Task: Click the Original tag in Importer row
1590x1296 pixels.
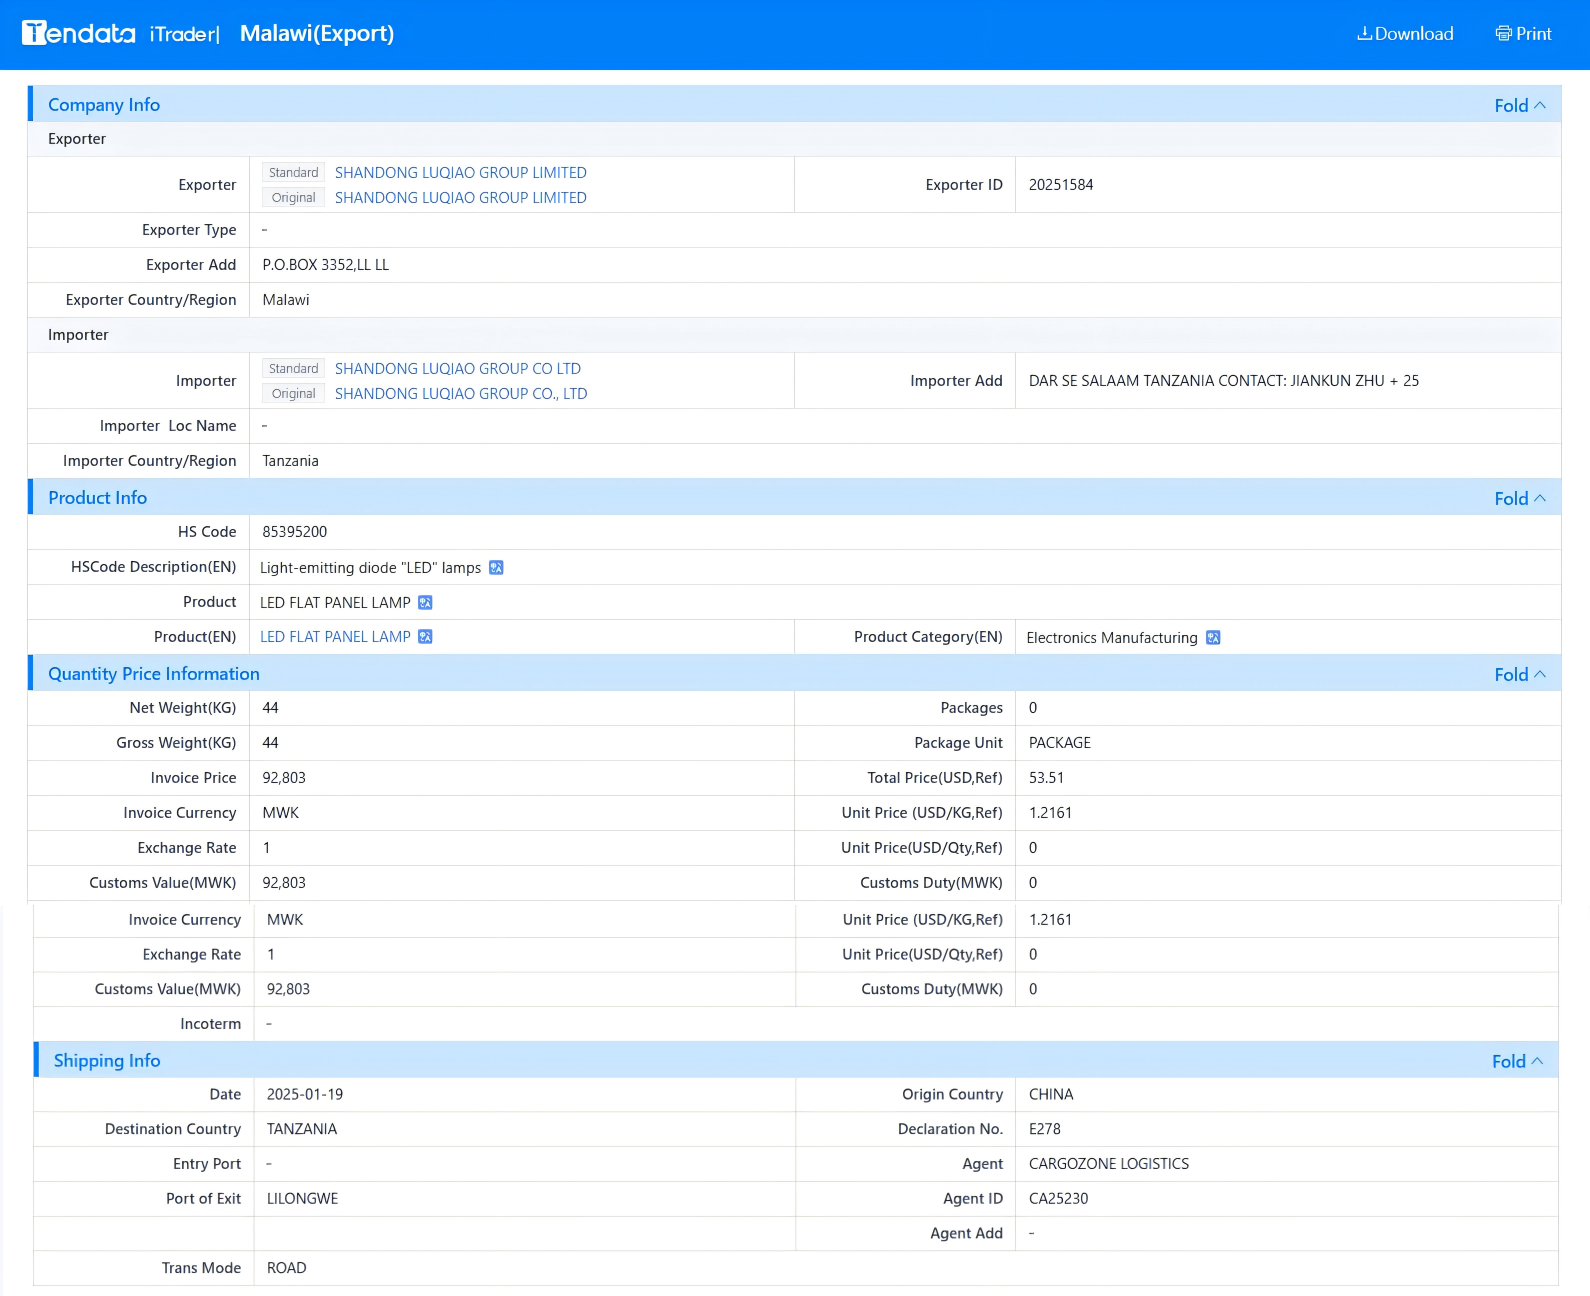Action: tap(293, 394)
